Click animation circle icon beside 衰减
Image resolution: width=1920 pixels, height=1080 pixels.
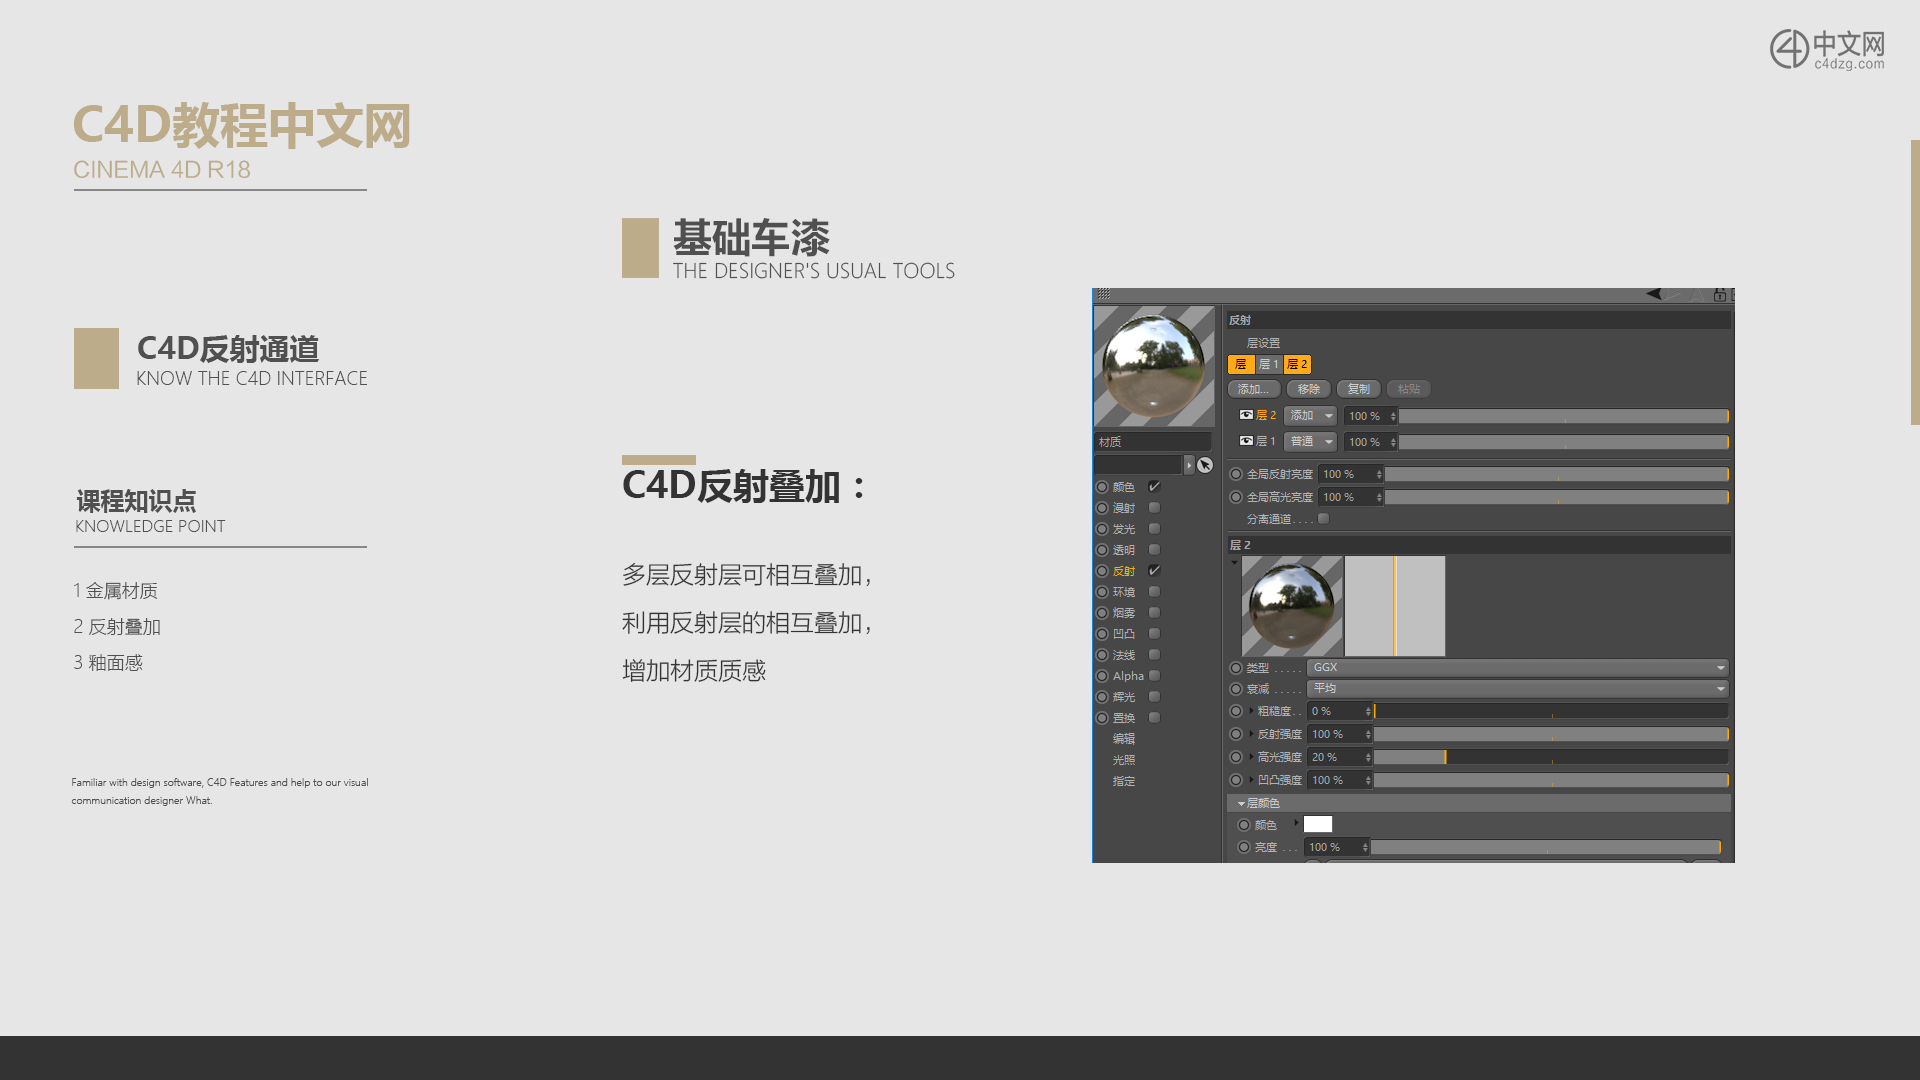tap(1236, 689)
